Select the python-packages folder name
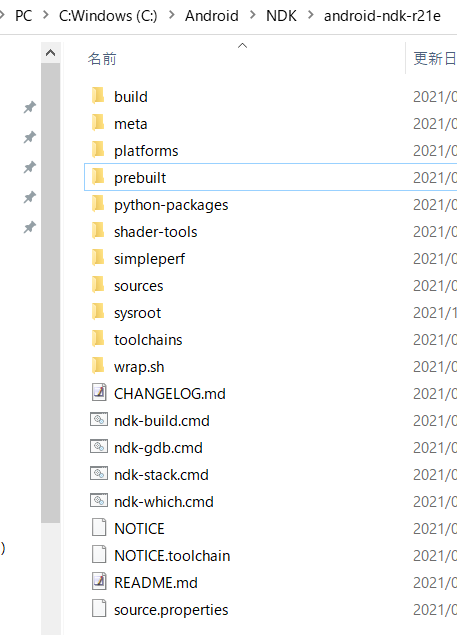 (x=171, y=205)
